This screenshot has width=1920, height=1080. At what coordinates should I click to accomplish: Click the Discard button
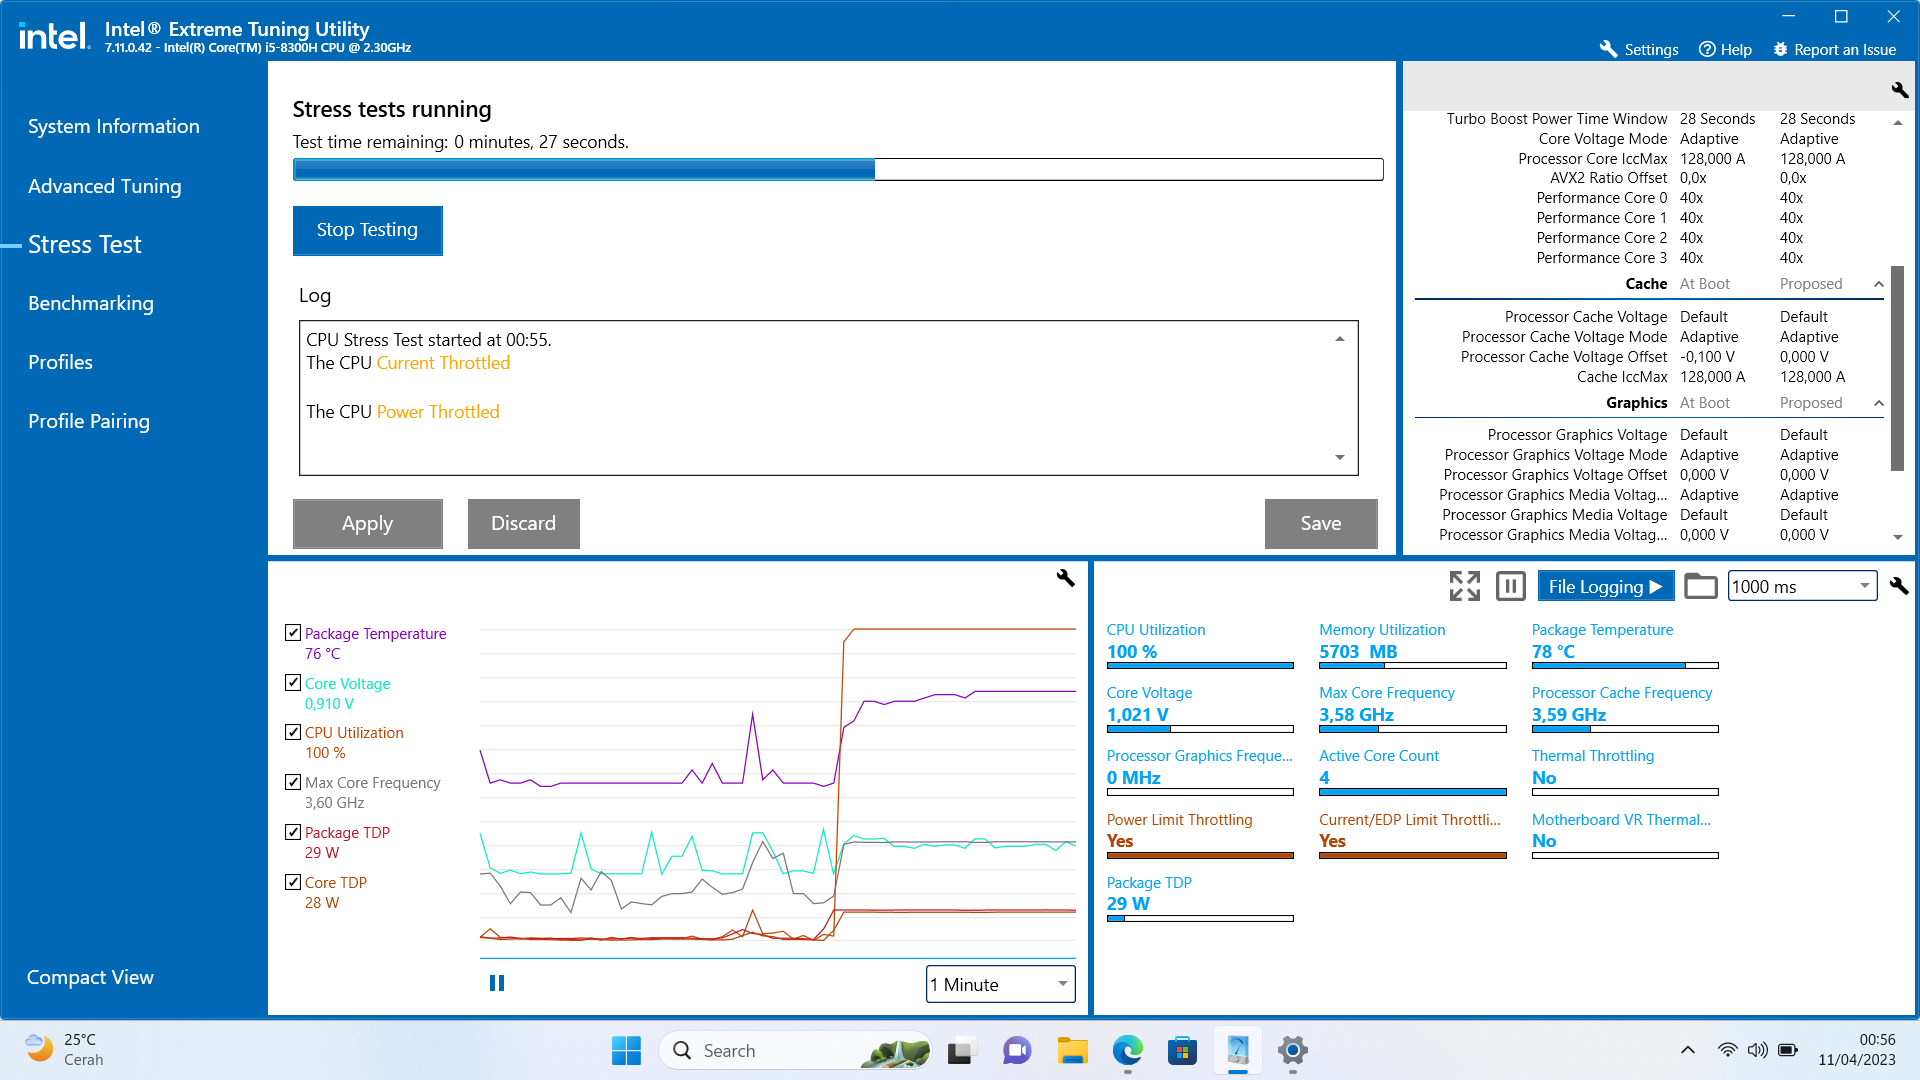tap(523, 523)
